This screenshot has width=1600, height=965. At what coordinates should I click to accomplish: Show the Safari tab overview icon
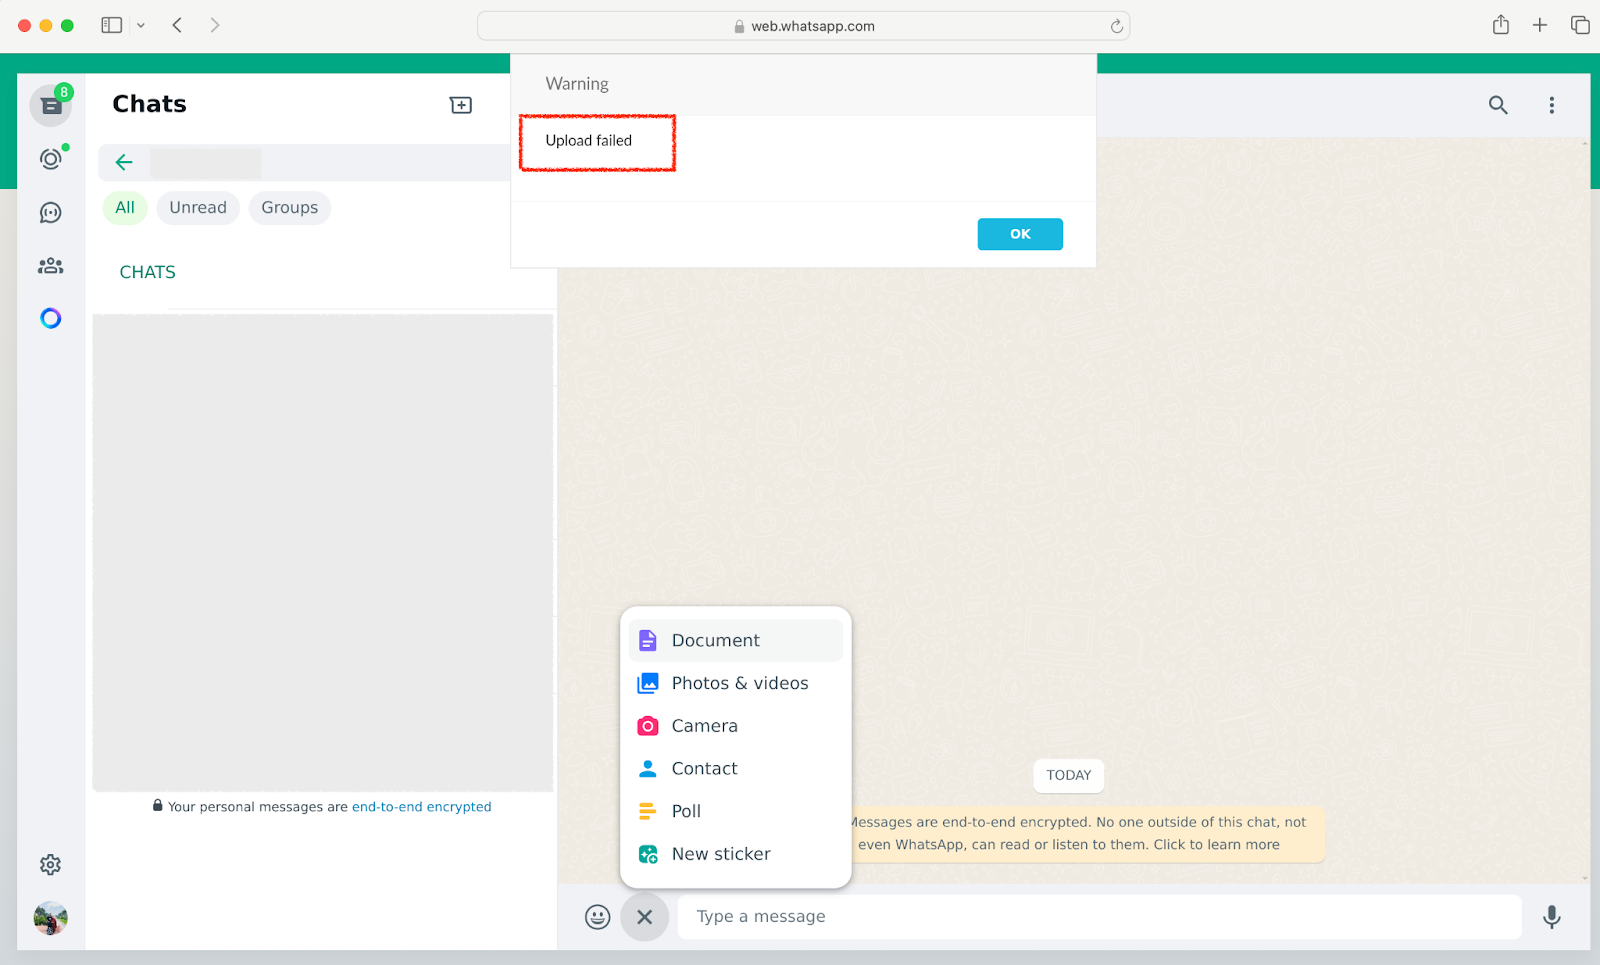click(x=1580, y=25)
